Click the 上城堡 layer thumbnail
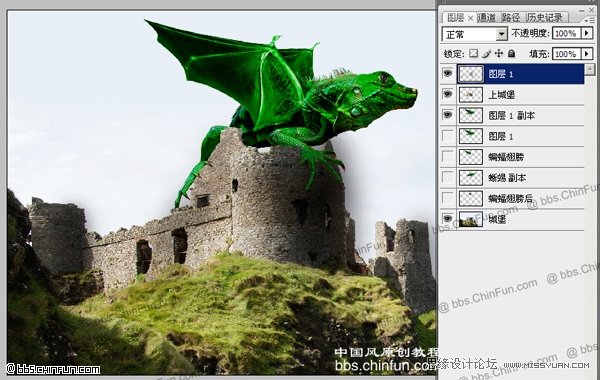Image resolution: width=600 pixels, height=380 pixels. pyautogui.click(x=471, y=95)
